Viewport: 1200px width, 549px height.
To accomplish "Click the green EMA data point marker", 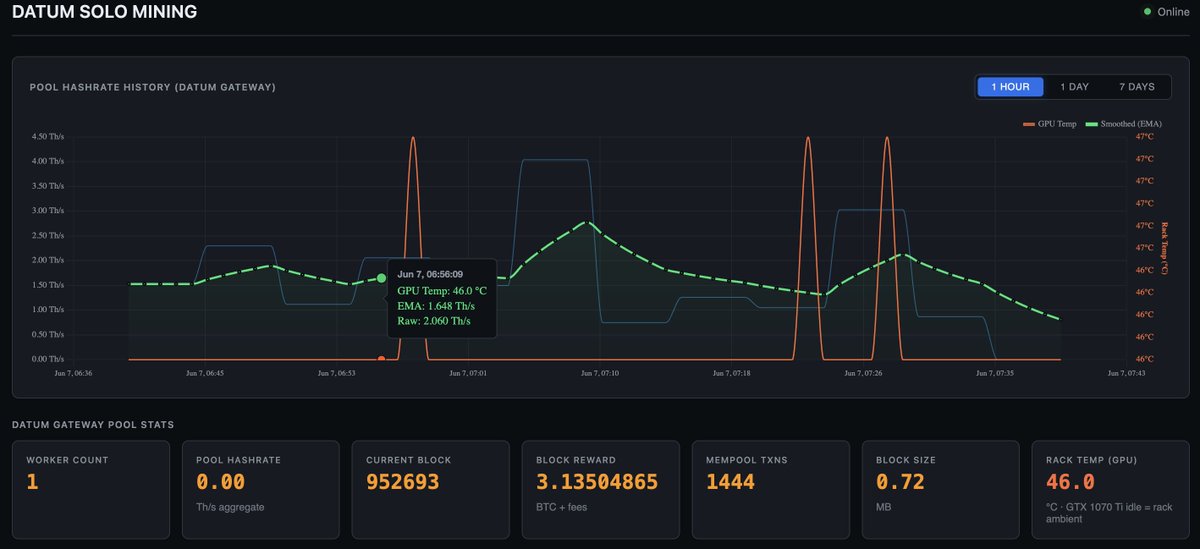I will tap(381, 278).
